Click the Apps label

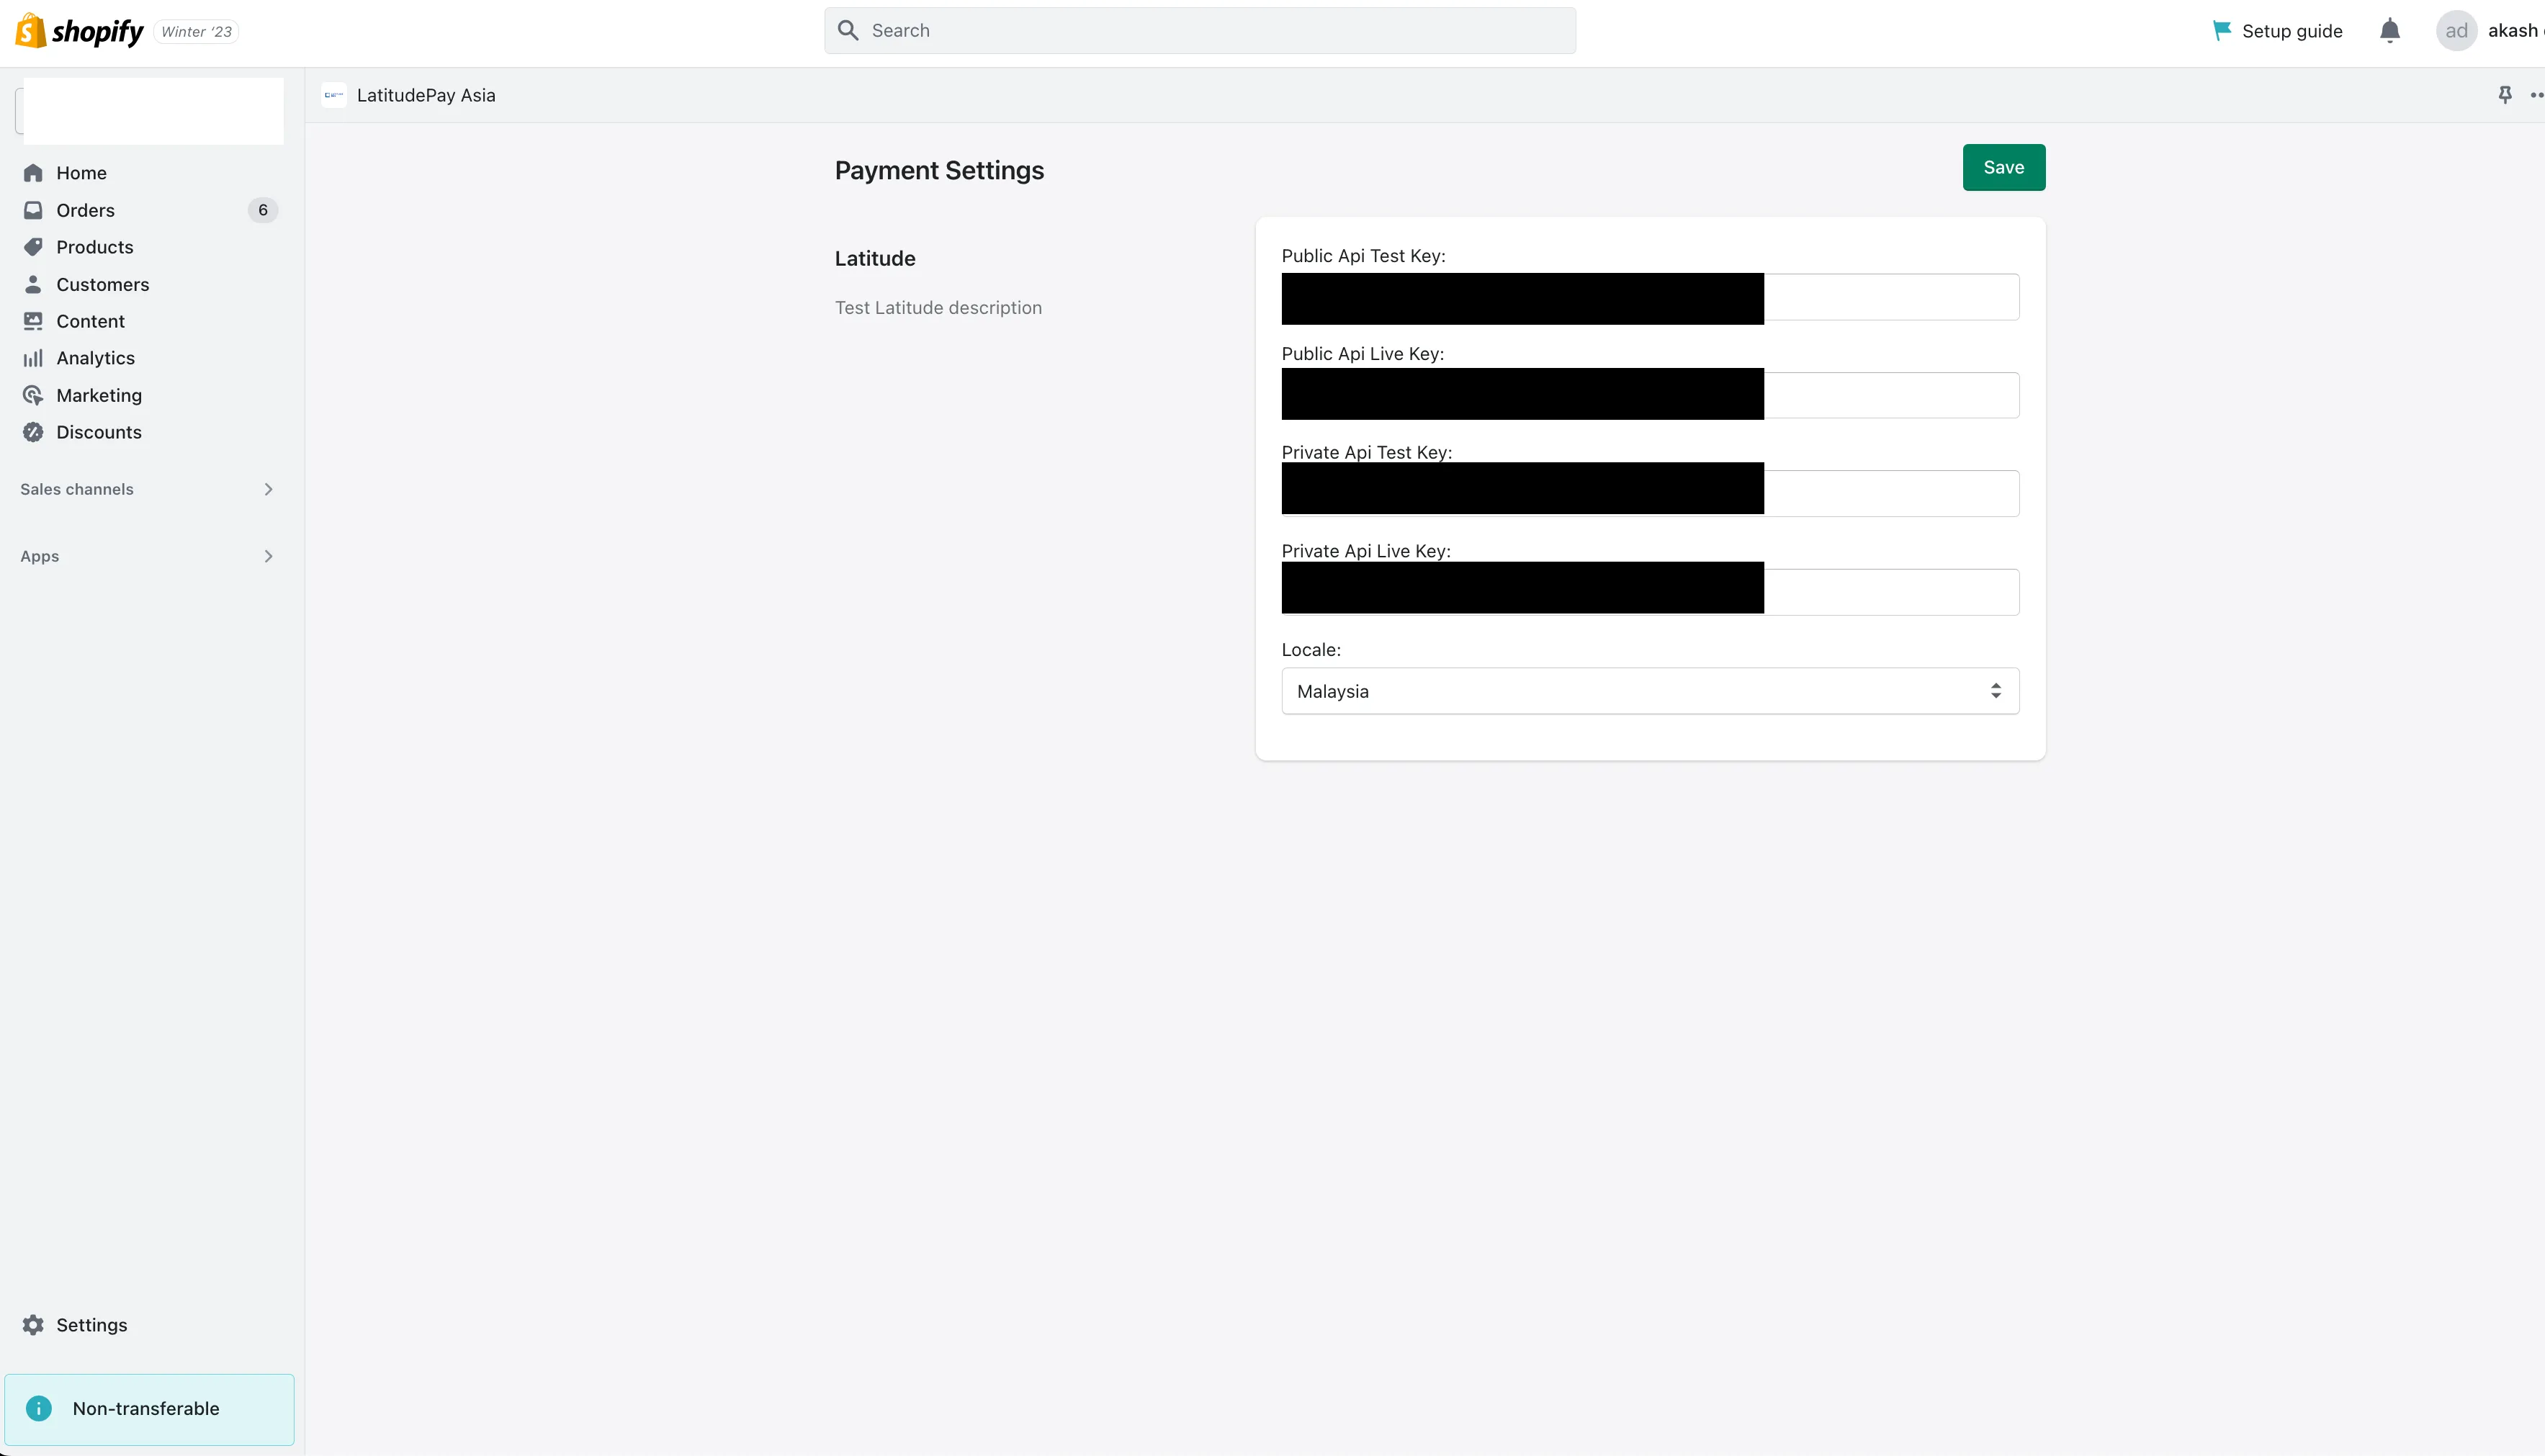[x=40, y=556]
